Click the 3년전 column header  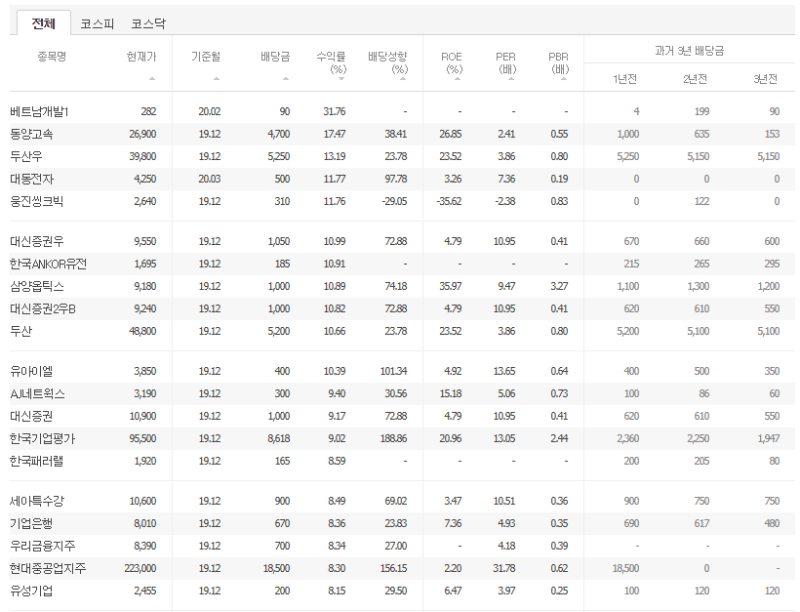(x=765, y=79)
